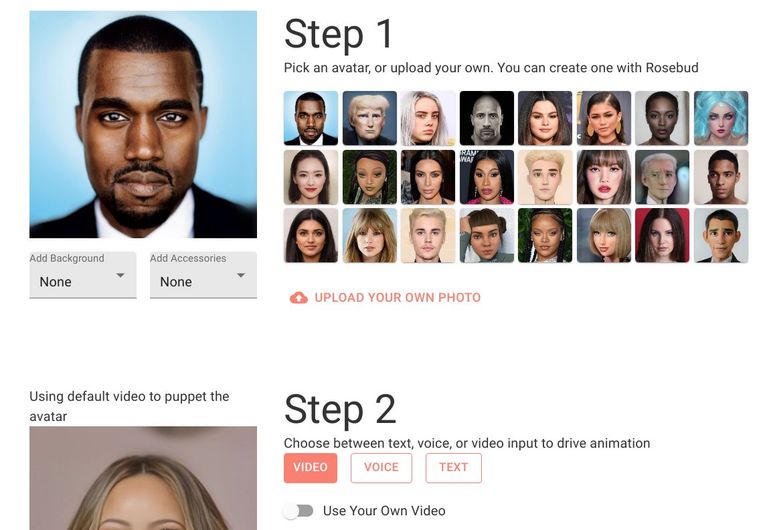Choose avatar with long platinum blonde hair
Image resolution: width=767 pixels, height=530 pixels.
428,118
